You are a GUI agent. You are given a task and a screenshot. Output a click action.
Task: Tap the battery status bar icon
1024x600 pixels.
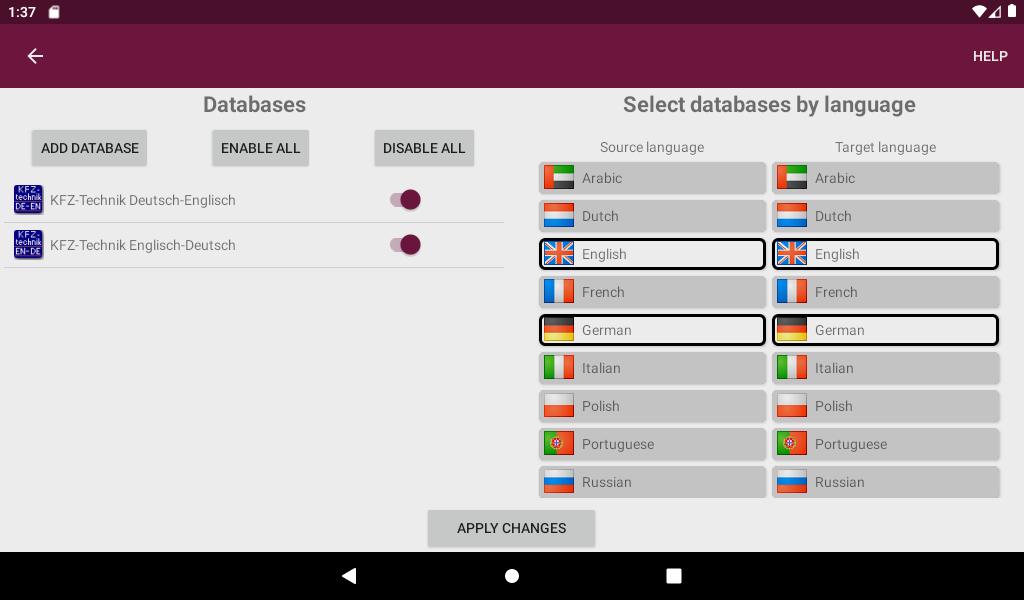click(1012, 12)
